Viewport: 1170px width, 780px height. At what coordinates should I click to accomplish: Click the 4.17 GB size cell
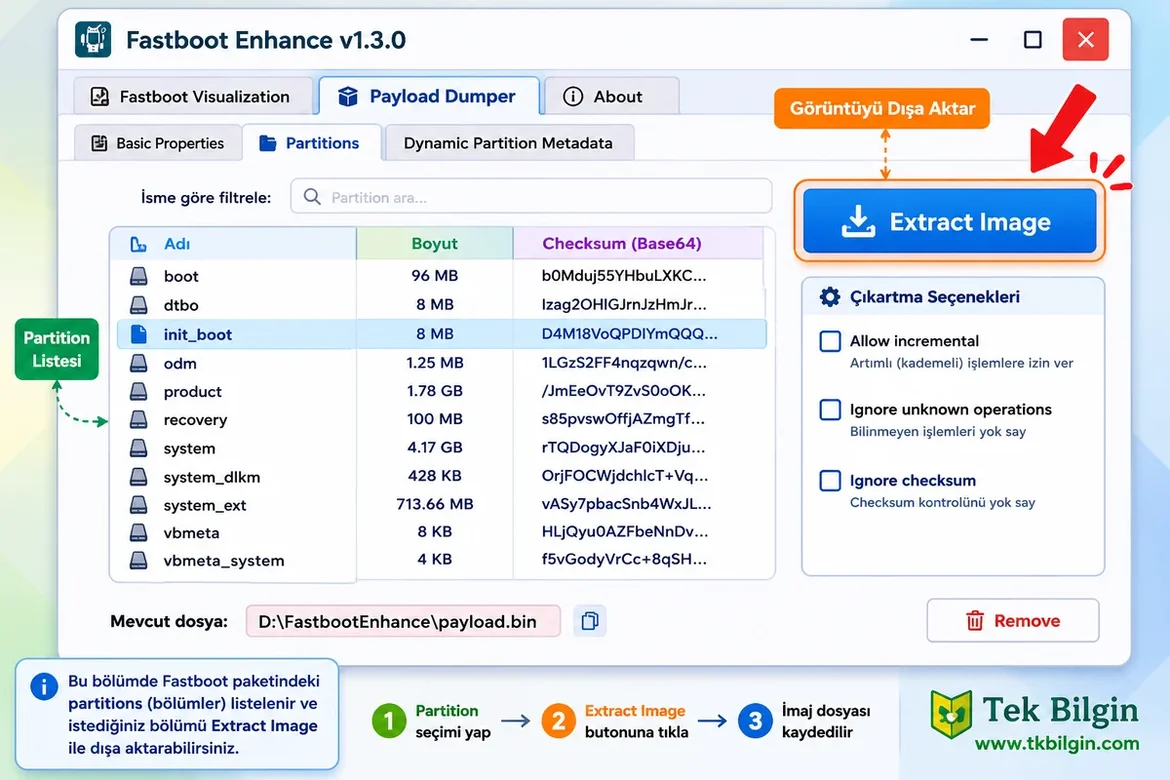(x=435, y=447)
